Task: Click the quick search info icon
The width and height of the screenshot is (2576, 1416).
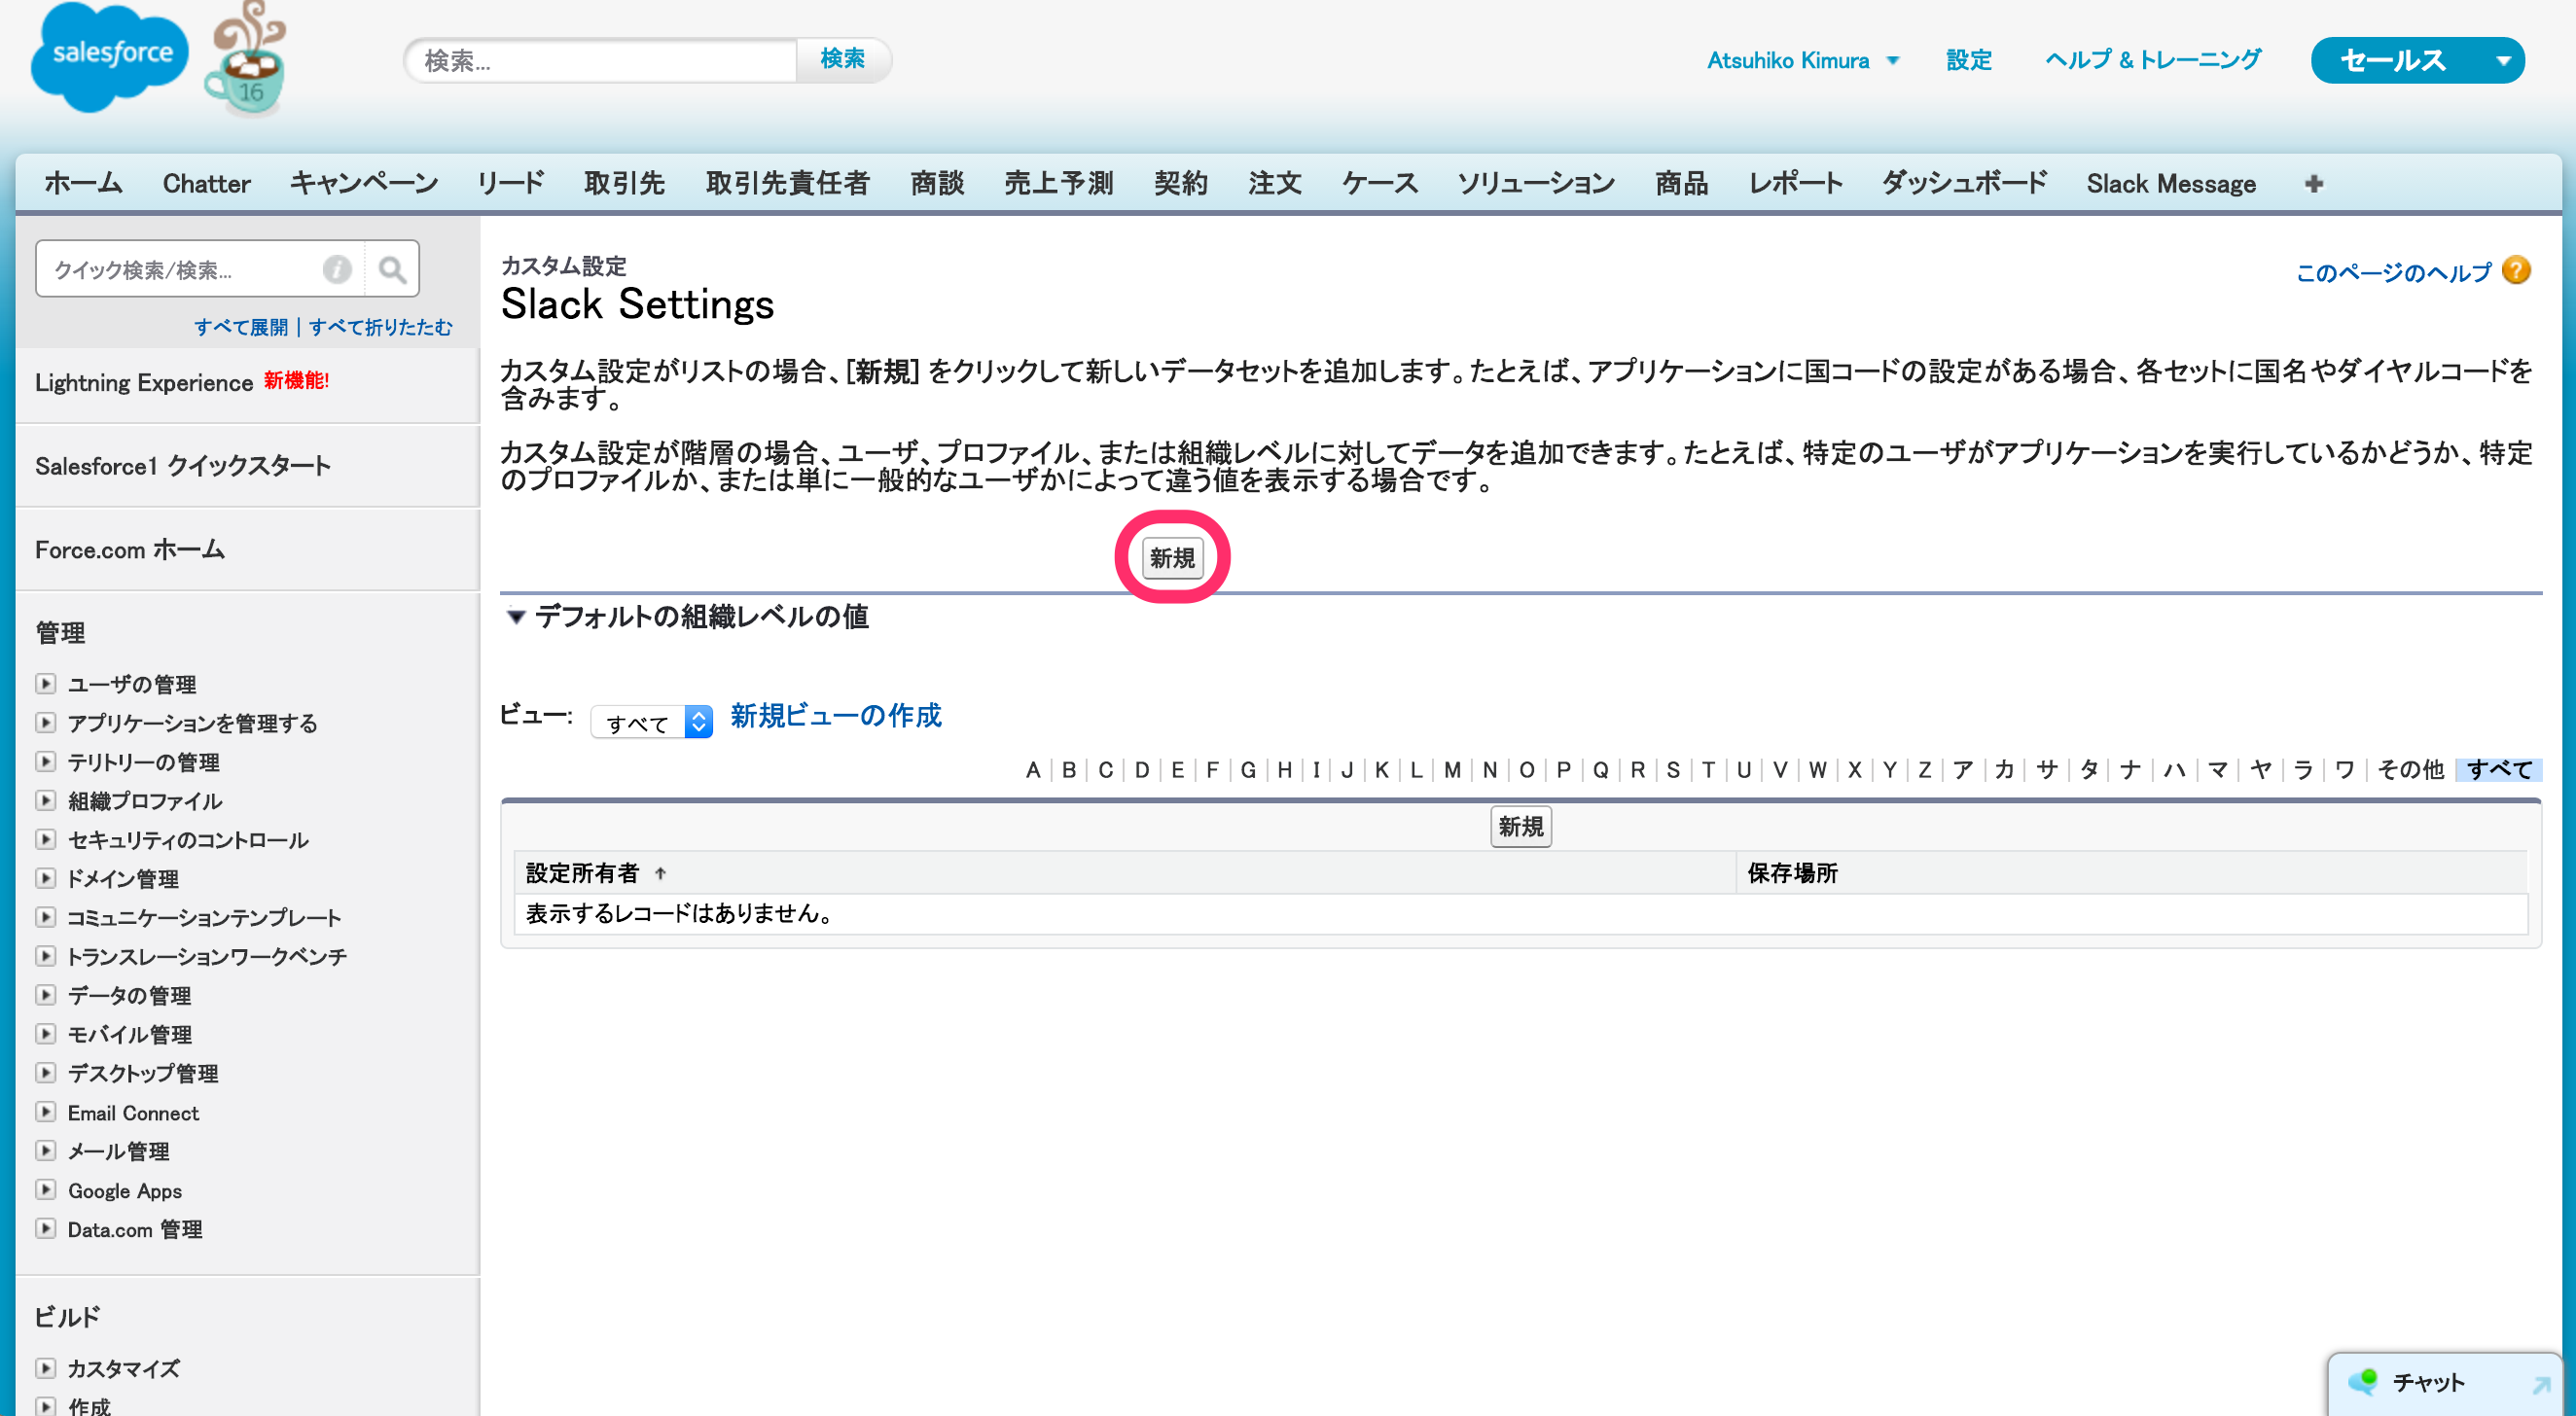Action: tap(337, 269)
